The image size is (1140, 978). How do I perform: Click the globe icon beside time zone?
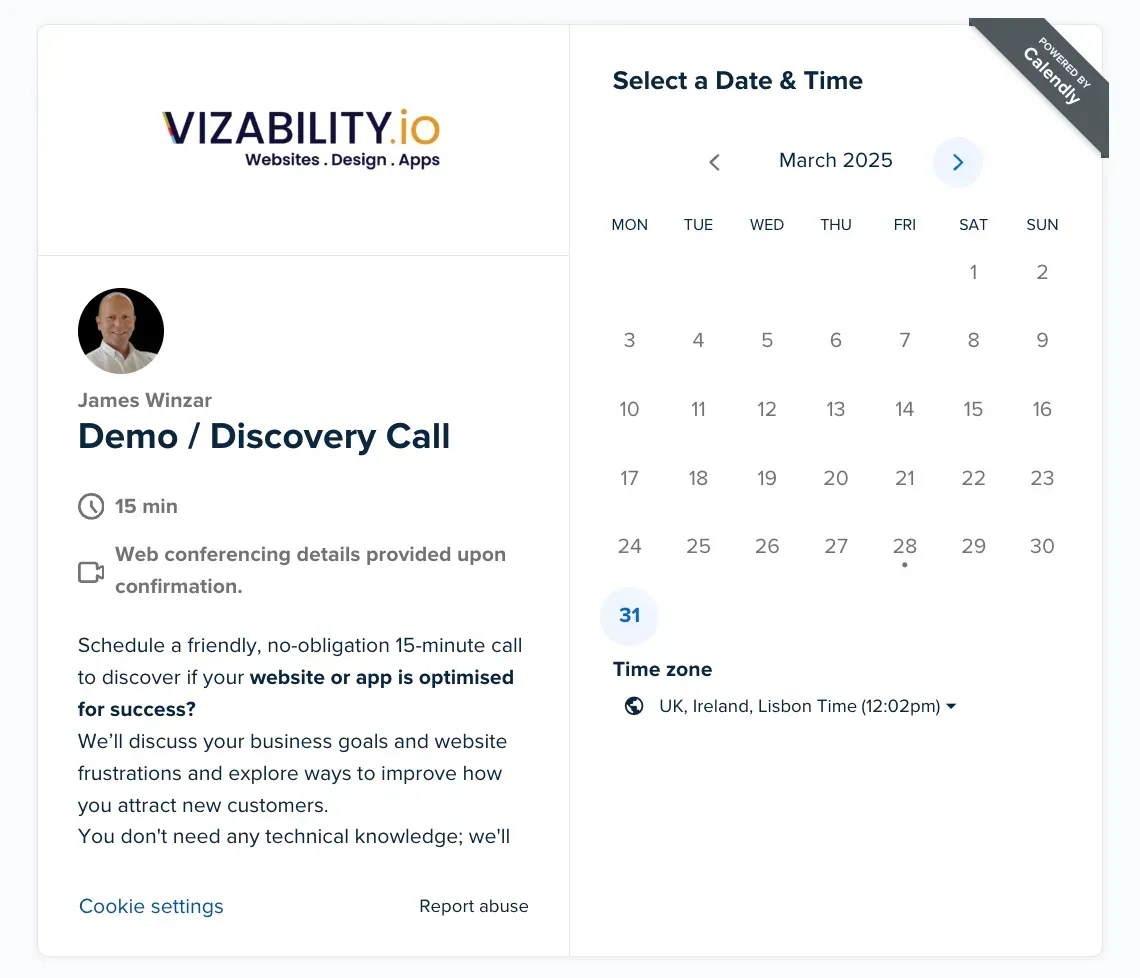[x=634, y=706]
